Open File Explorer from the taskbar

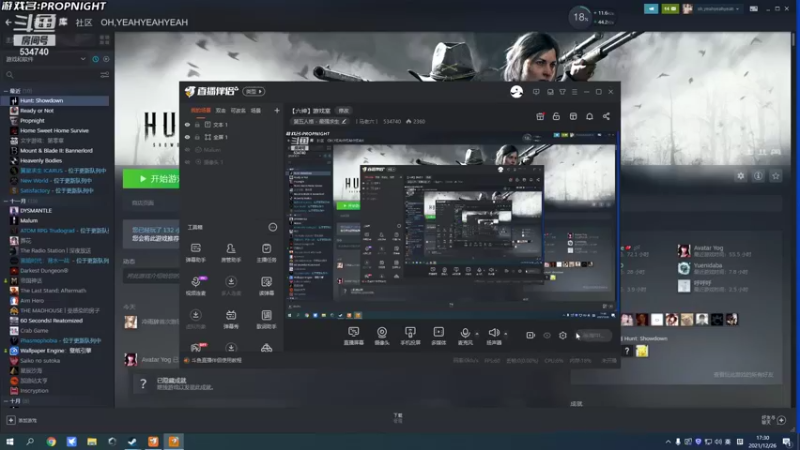(x=92, y=442)
